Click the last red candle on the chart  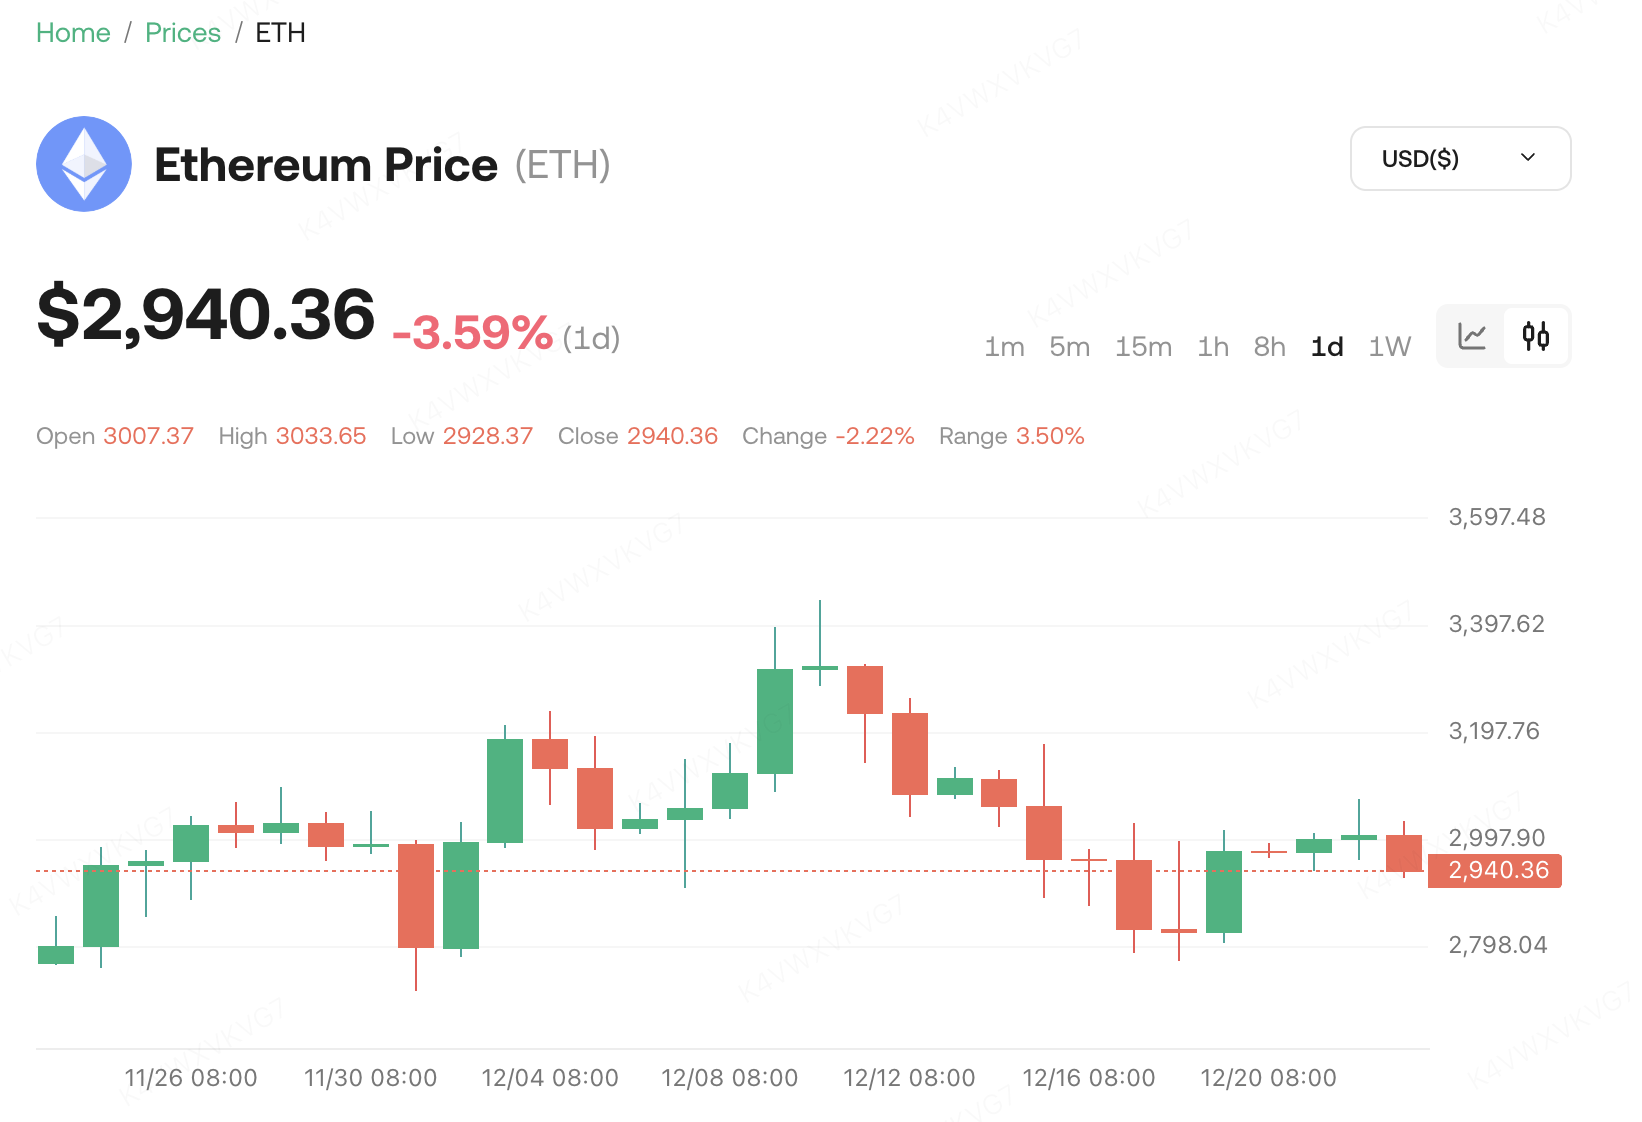[1404, 853]
